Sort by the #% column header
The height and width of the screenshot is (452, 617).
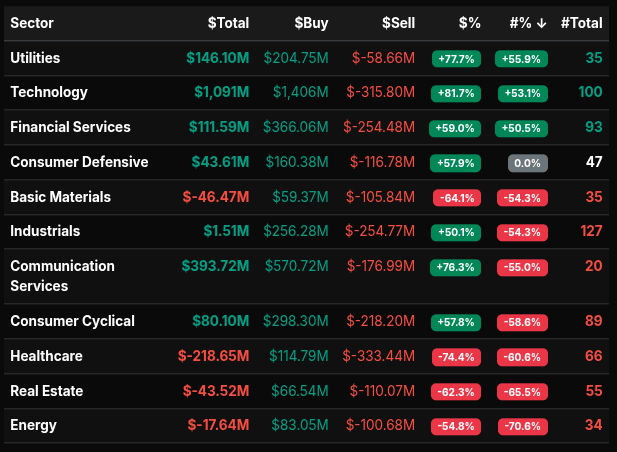526,22
